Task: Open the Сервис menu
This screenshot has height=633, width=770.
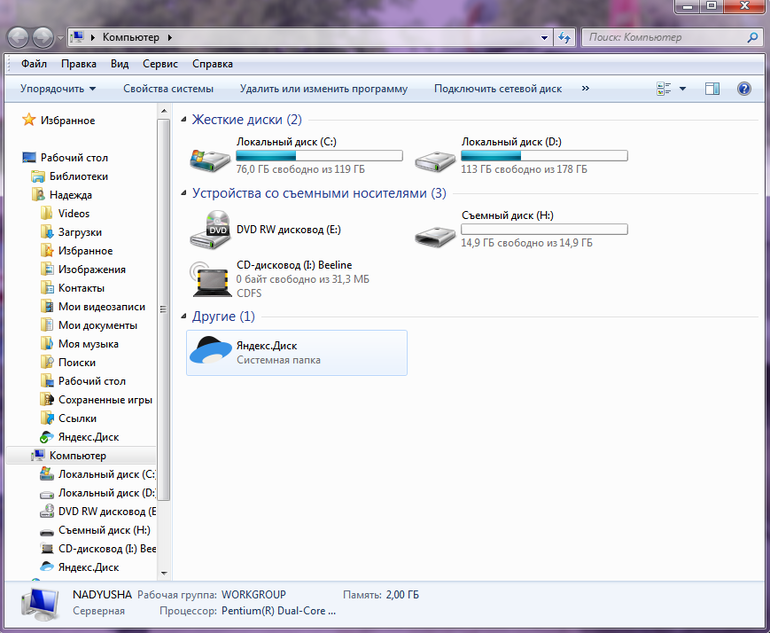Action: (160, 64)
